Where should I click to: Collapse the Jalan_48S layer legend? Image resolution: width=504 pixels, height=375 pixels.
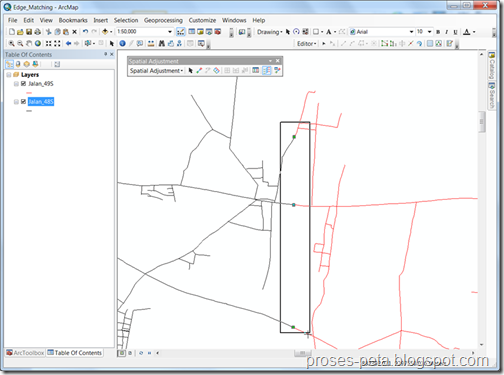point(16,102)
